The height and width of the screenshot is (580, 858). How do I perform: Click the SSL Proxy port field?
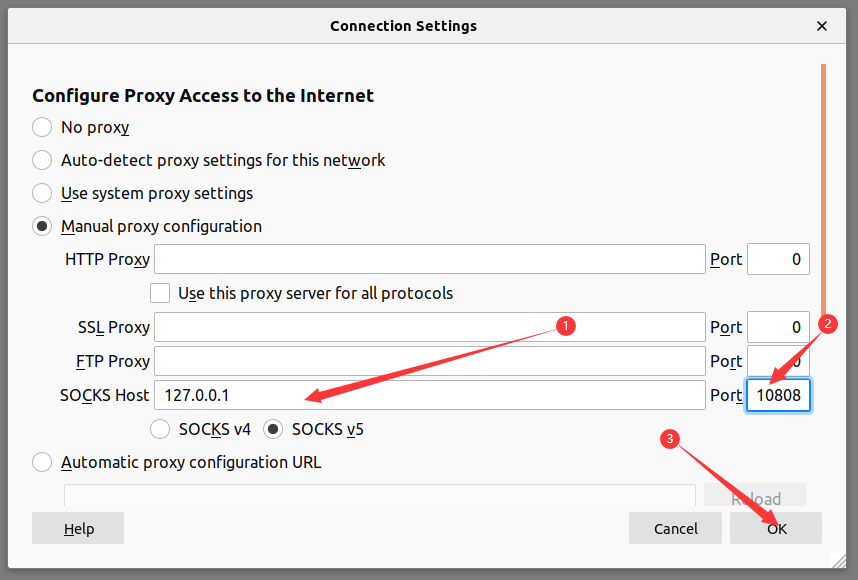point(778,327)
